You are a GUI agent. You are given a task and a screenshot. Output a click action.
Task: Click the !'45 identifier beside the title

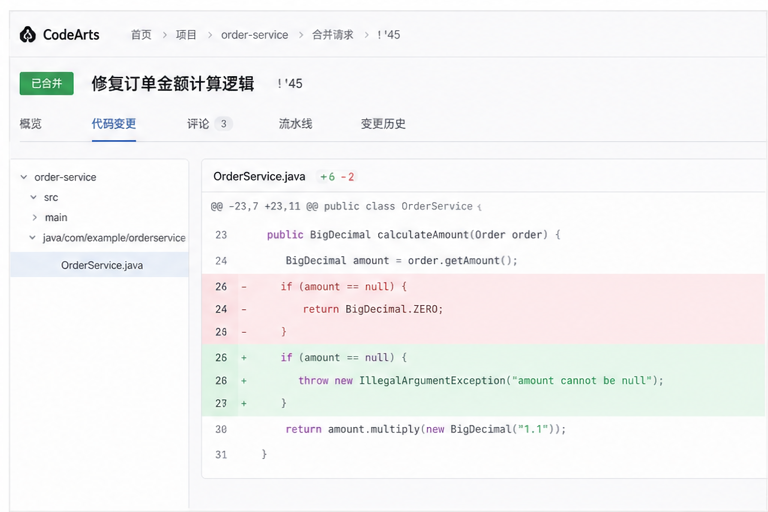click(x=290, y=84)
